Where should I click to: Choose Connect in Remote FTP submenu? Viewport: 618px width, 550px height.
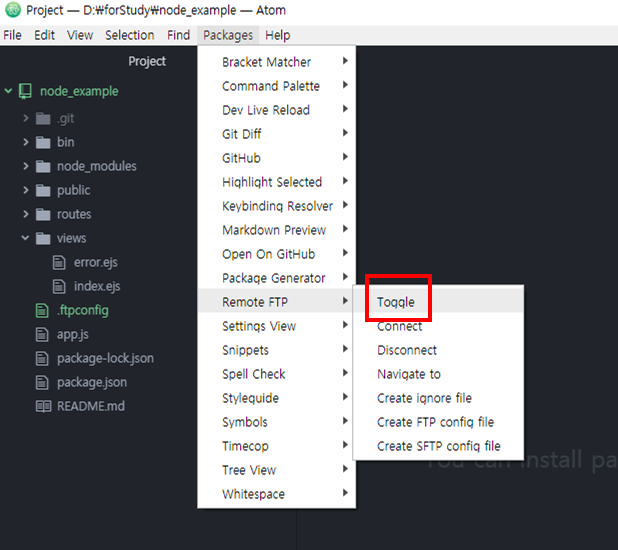(438, 326)
